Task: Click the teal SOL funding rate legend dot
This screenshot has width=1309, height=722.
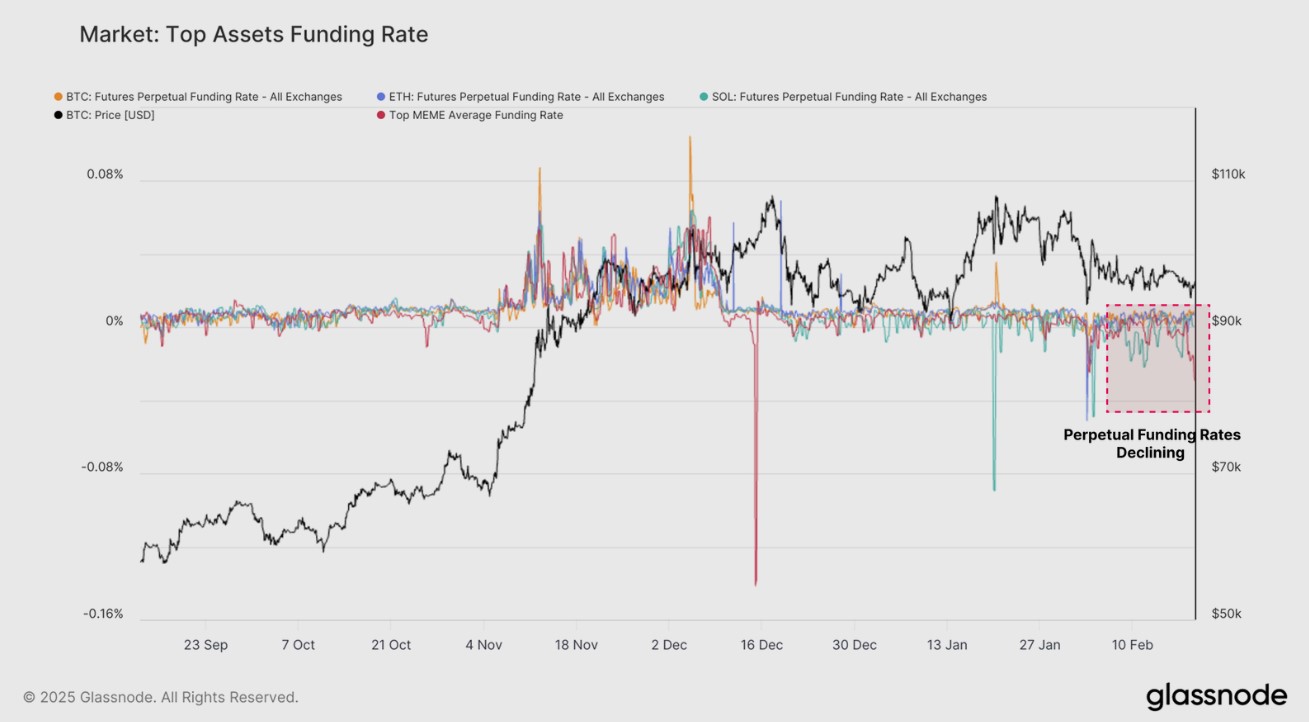Action: coord(704,97)
